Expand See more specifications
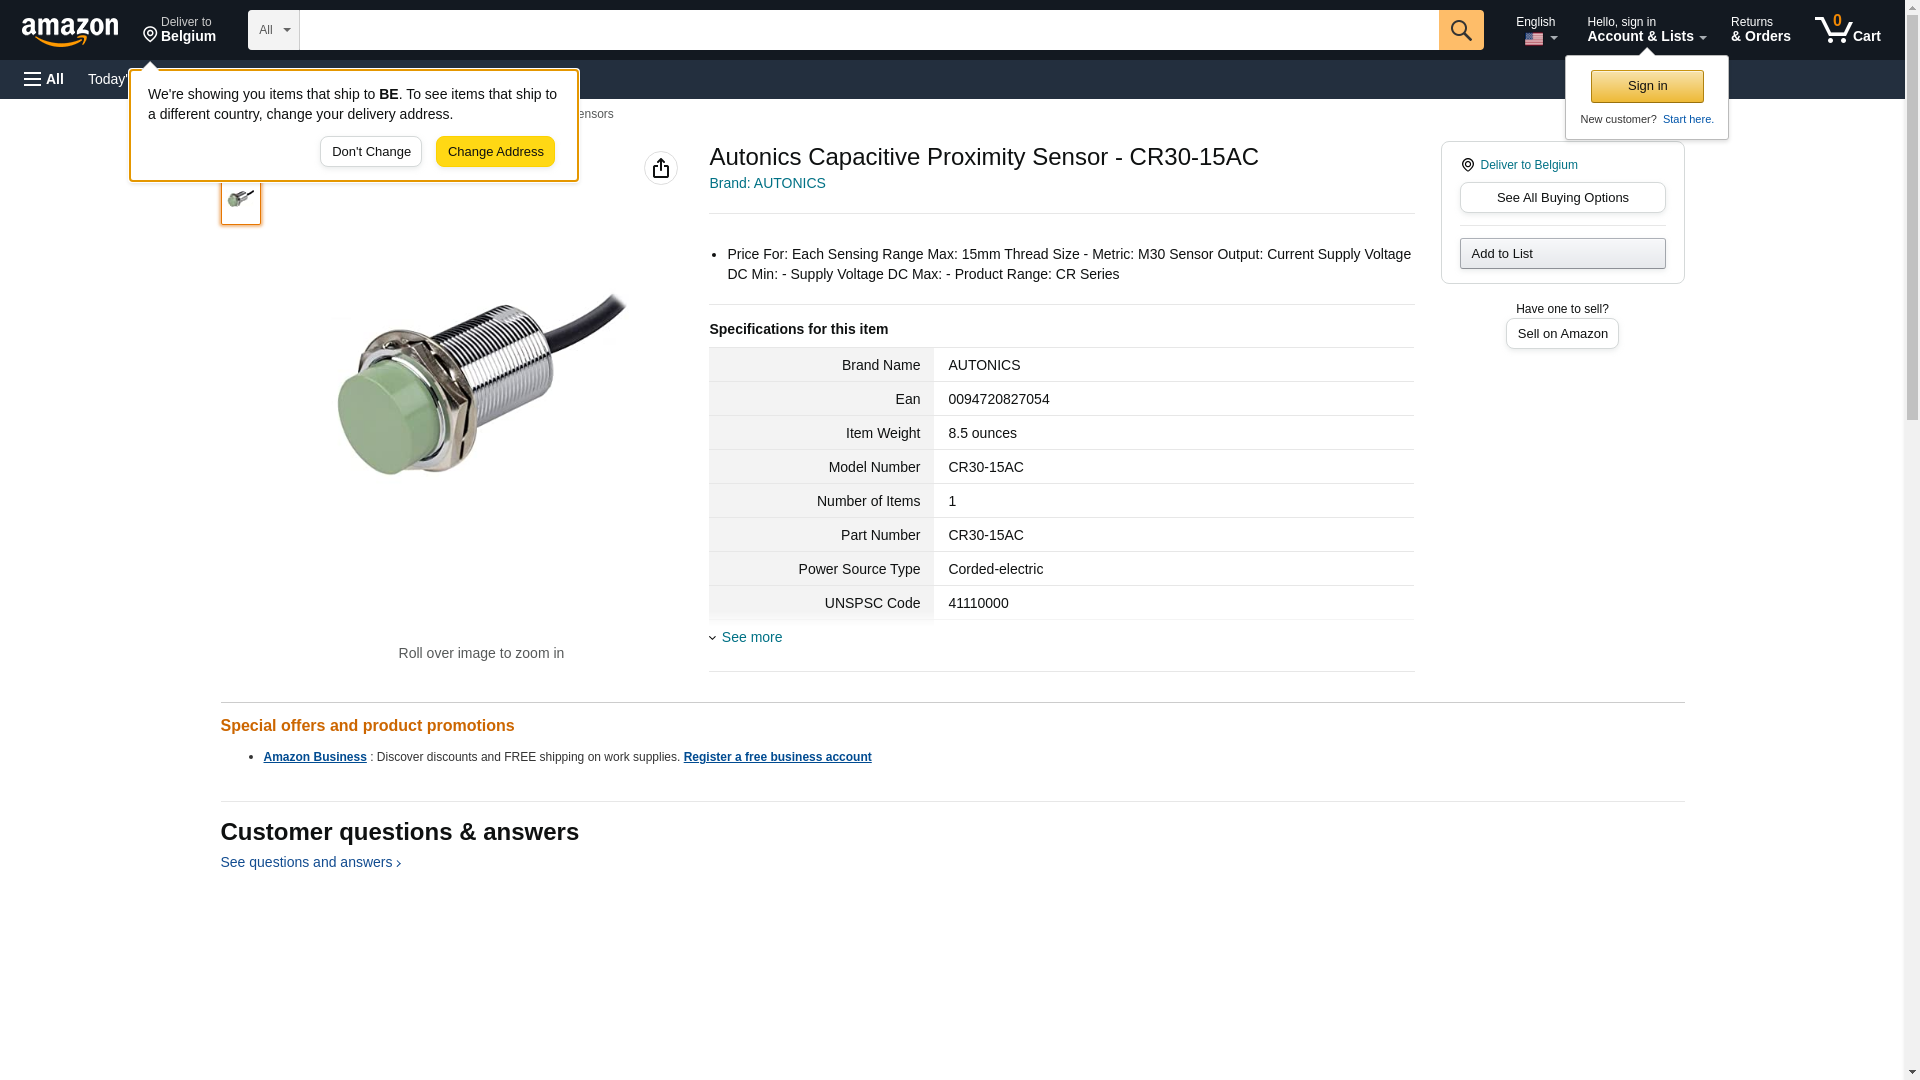 (x=751, y=637)
